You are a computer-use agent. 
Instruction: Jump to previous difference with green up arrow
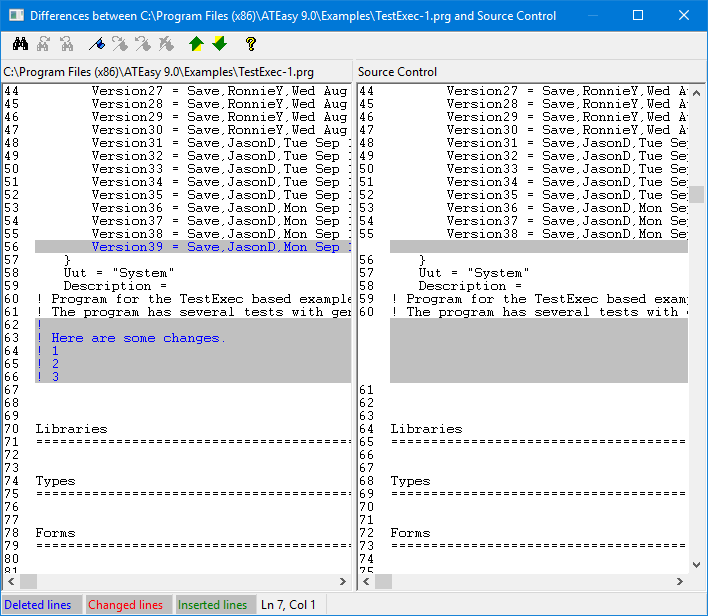point(196,44)
